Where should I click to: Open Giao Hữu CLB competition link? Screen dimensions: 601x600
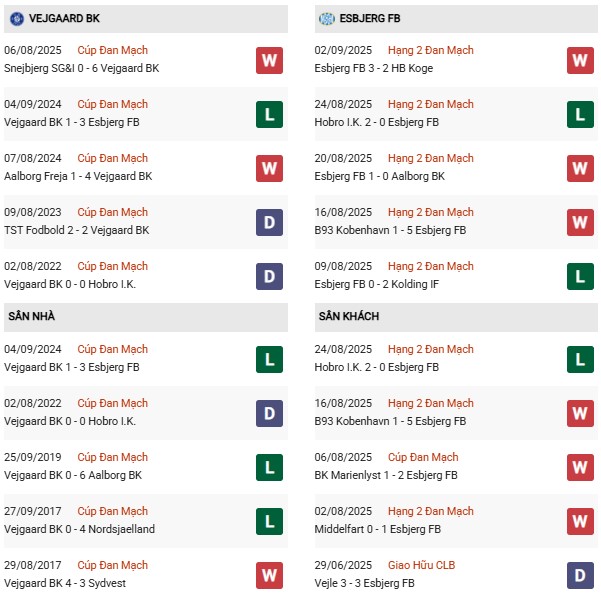click(421, 565)
